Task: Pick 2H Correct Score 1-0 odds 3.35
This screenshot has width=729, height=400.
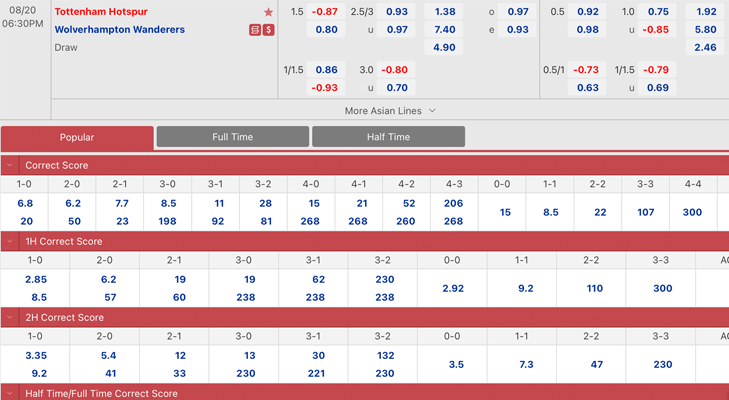Action: [x=36, y=356]
